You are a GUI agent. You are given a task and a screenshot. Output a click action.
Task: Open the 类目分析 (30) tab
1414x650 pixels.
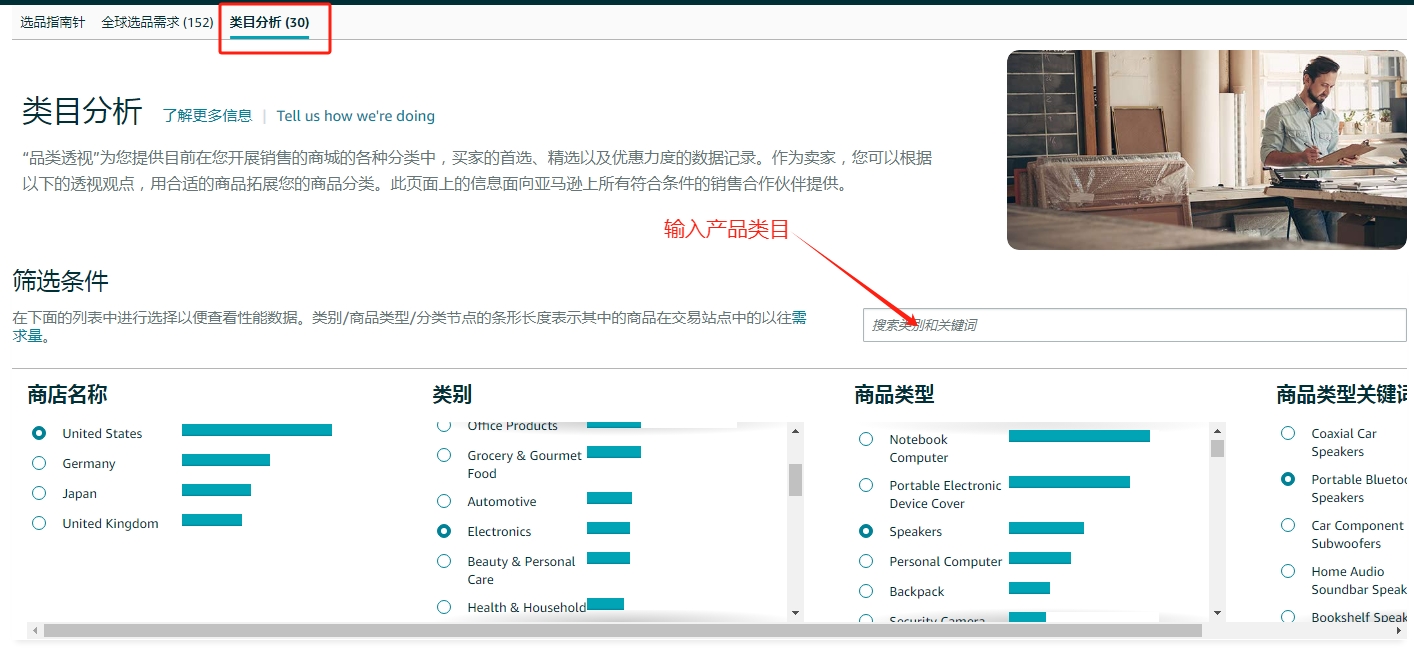tap(269, 21)
